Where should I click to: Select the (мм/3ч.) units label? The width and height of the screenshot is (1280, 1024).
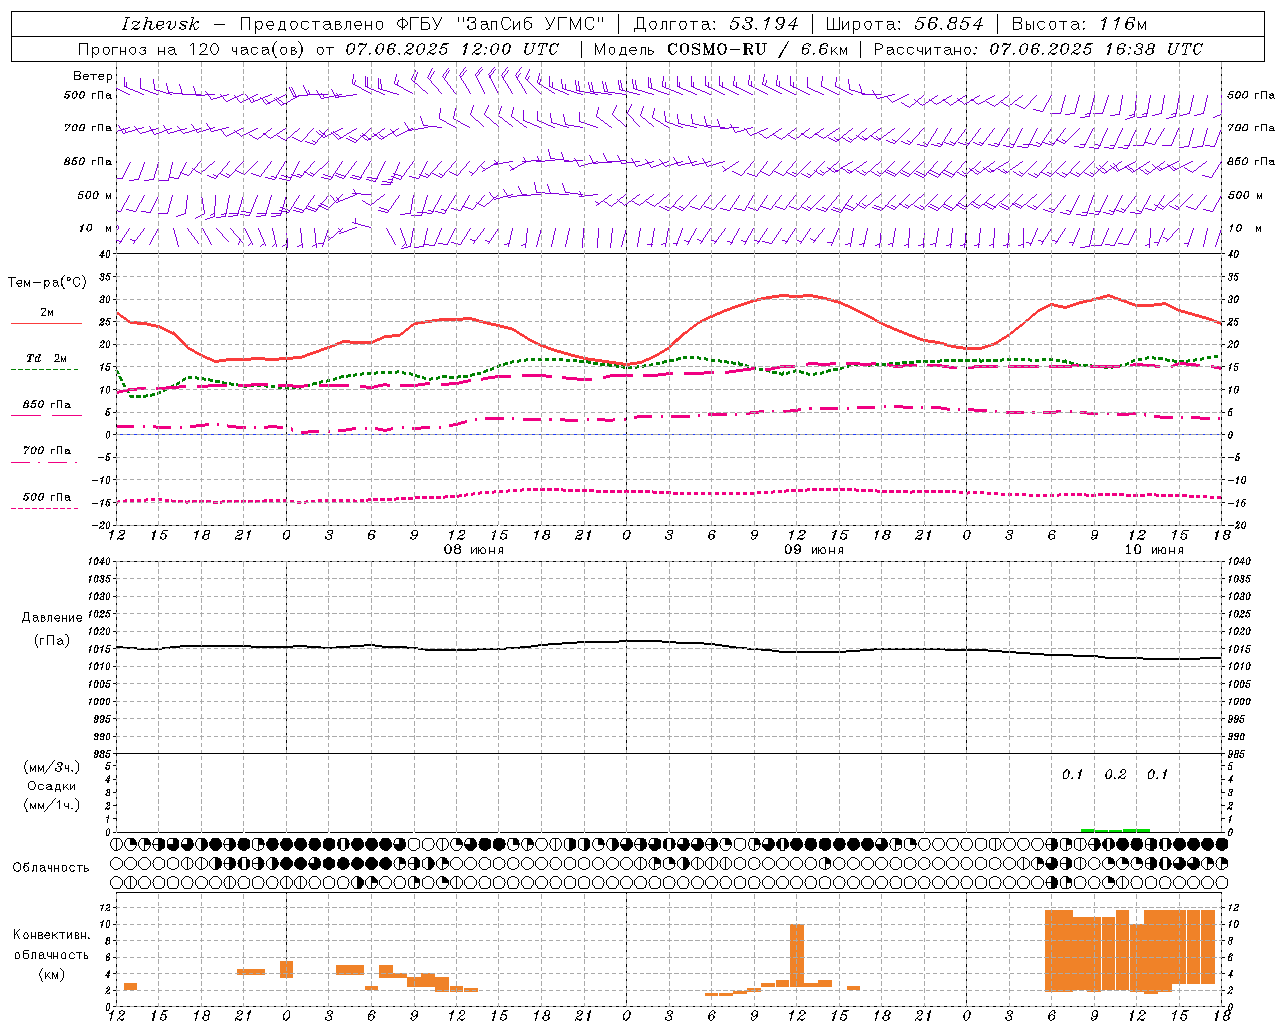[51, 767]
